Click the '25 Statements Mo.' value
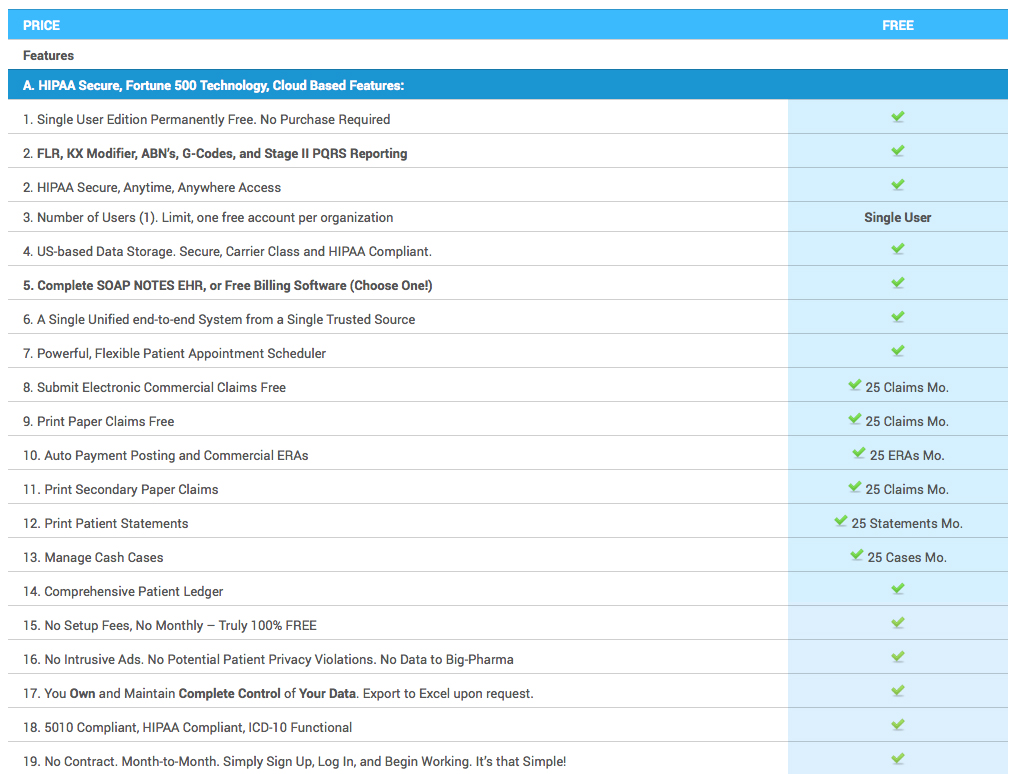Viewport: 1017px width, 774px height. (907, 524)
